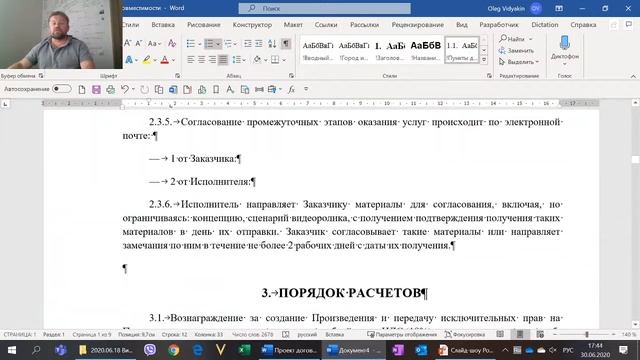Adjust the zoom slider
The image size is (640, 360).
(587, 334)
